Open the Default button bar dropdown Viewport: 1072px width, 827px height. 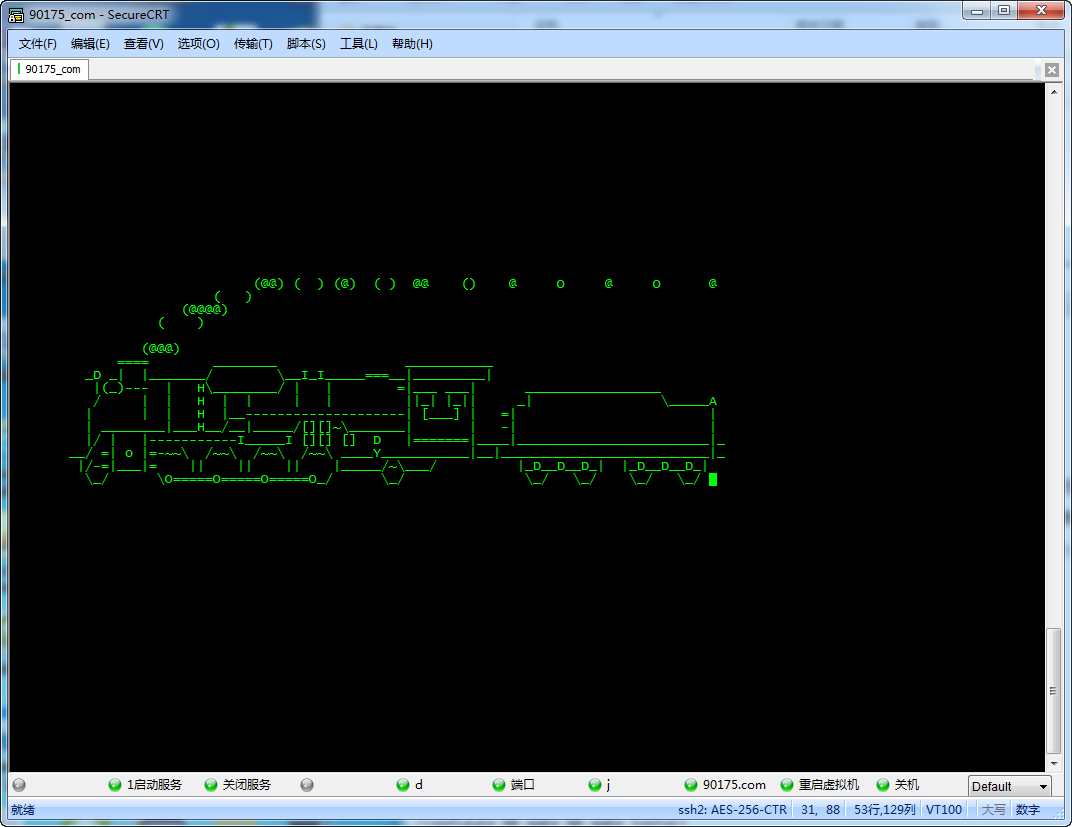pos(1009,786)
